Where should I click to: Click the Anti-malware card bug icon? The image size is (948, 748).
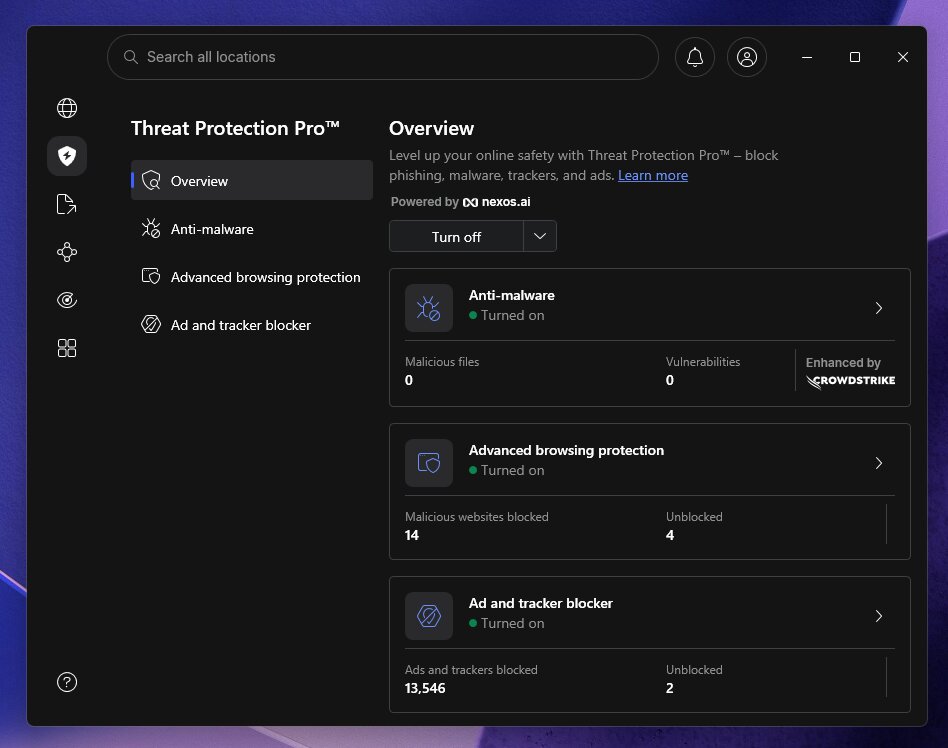[x=429, y=308]
